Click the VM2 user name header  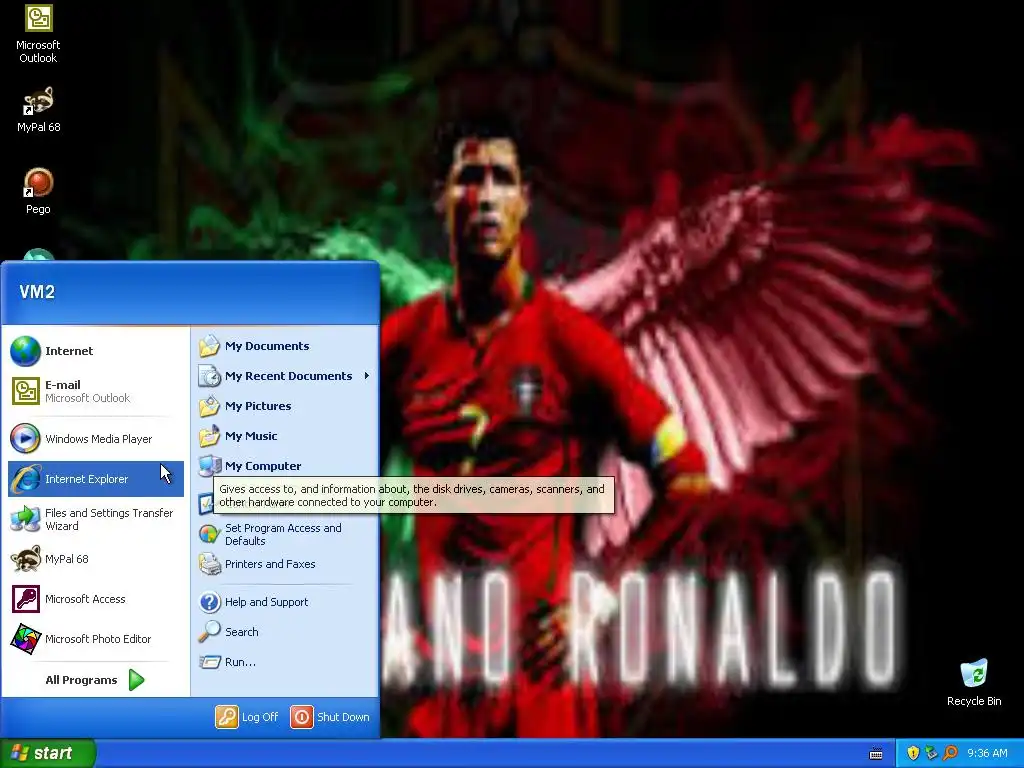pos(37,292)
